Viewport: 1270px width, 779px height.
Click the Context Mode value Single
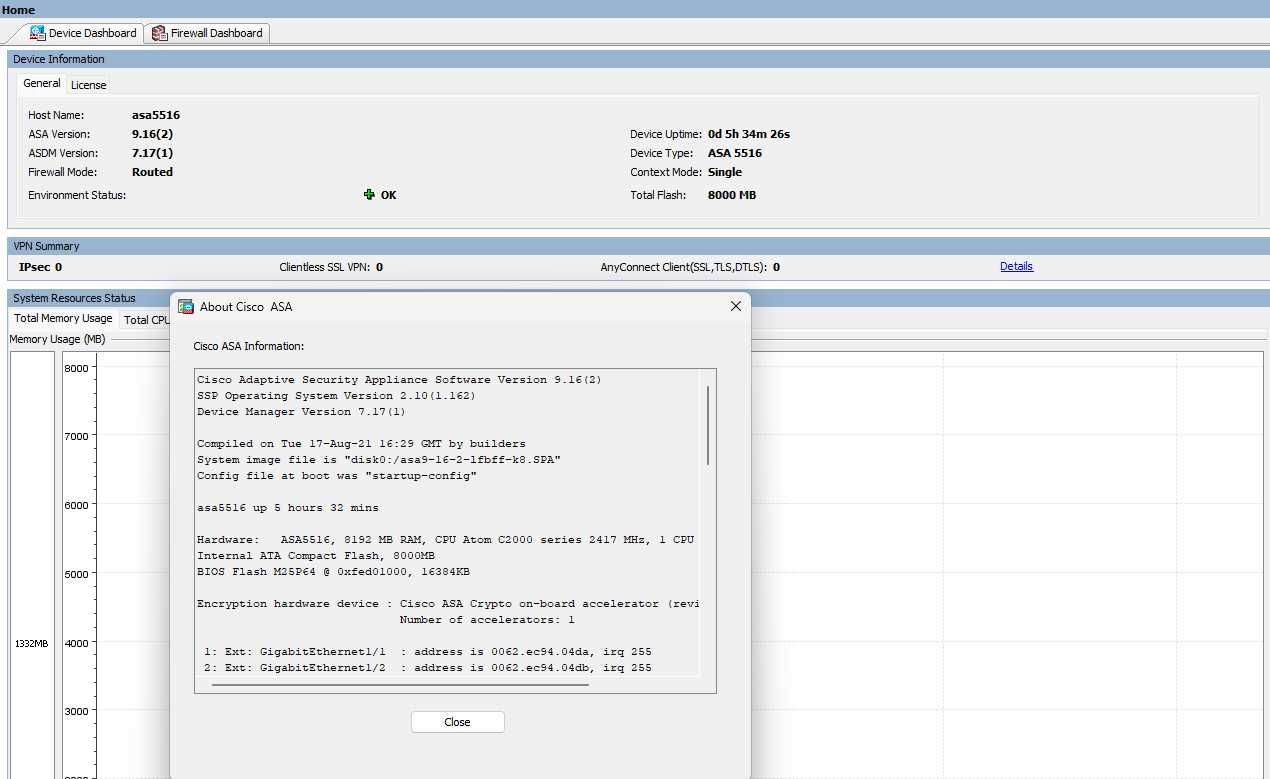click(725, 172)
